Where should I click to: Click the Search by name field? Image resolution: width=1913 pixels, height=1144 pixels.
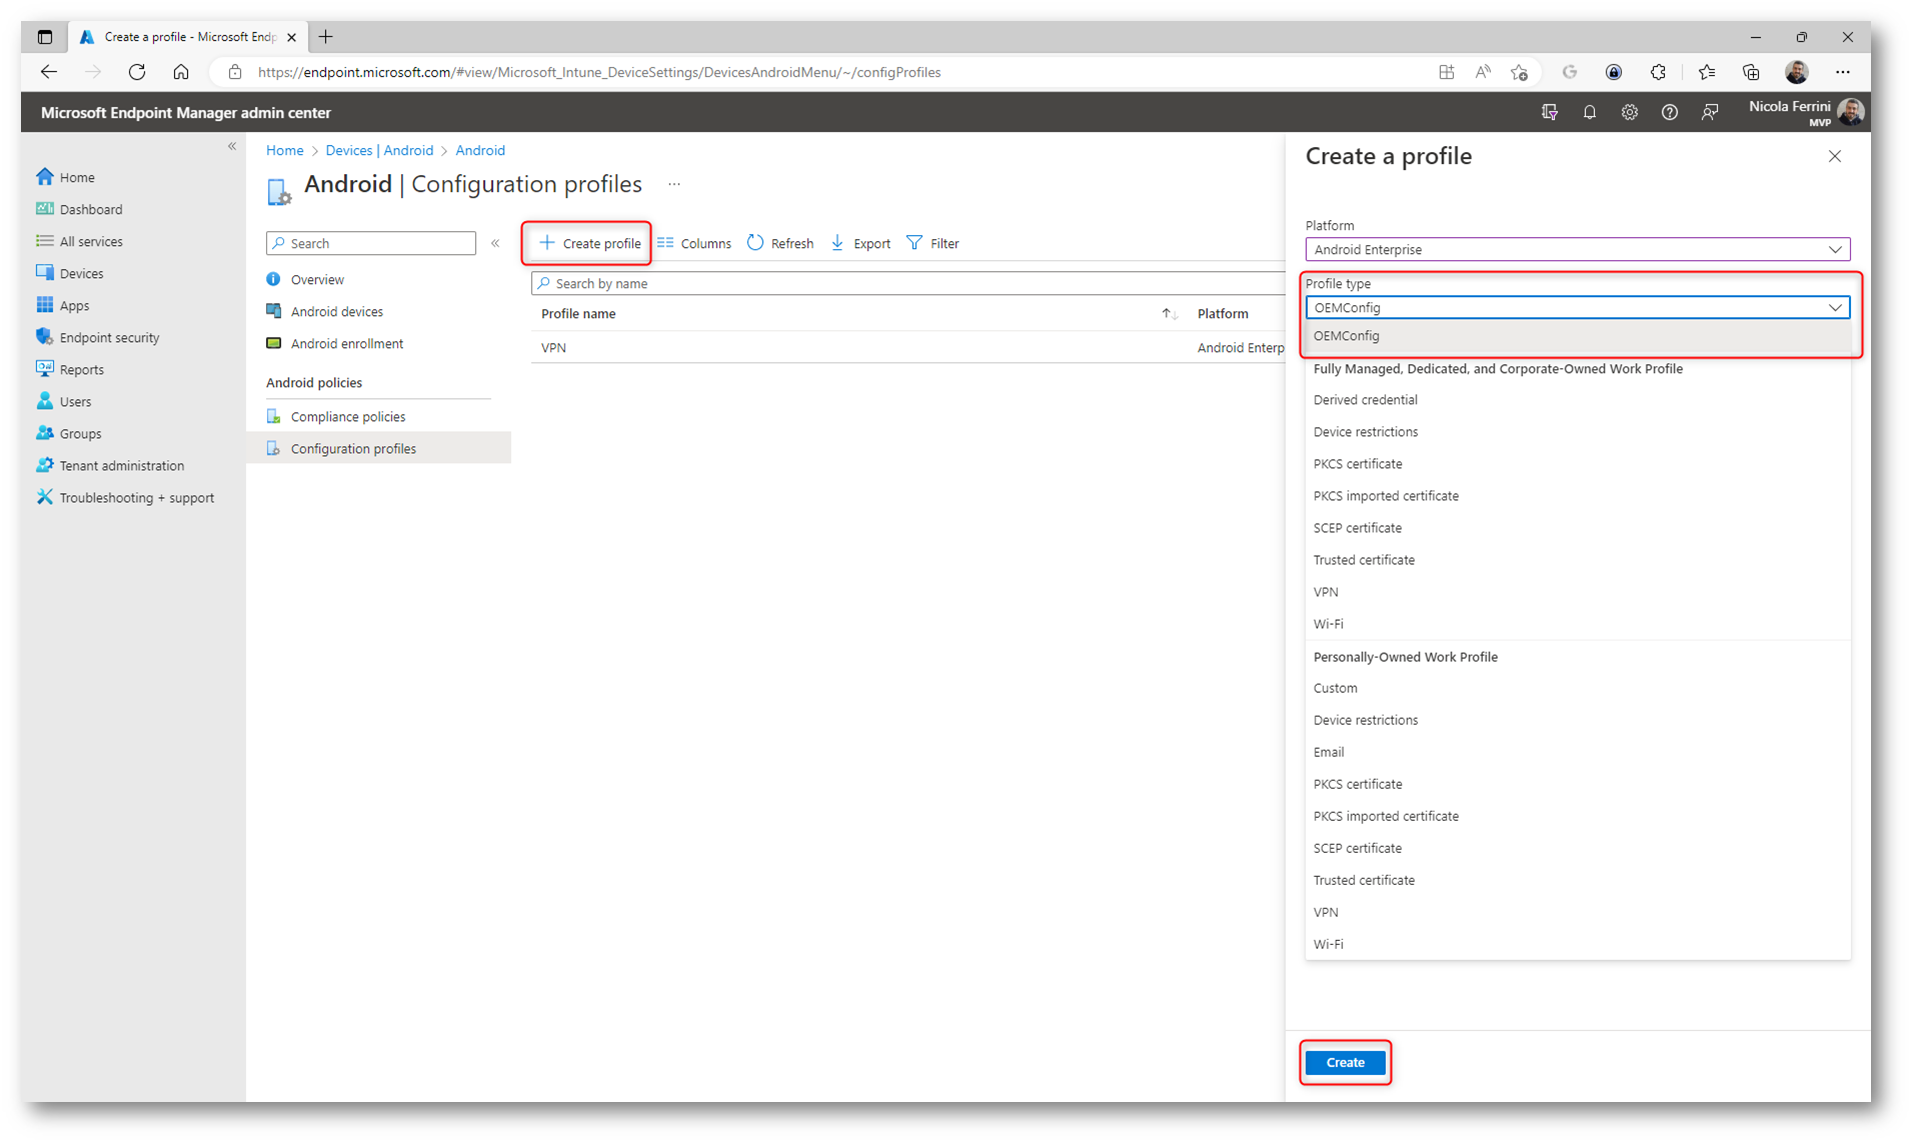[x=908, y=283]
